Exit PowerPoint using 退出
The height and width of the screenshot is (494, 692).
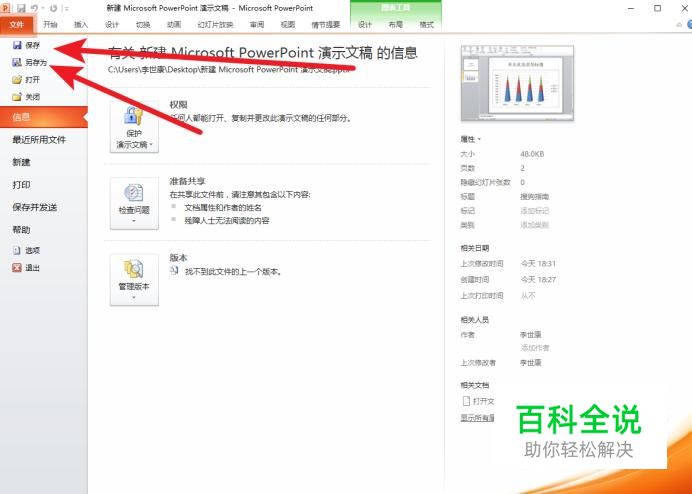26,268
